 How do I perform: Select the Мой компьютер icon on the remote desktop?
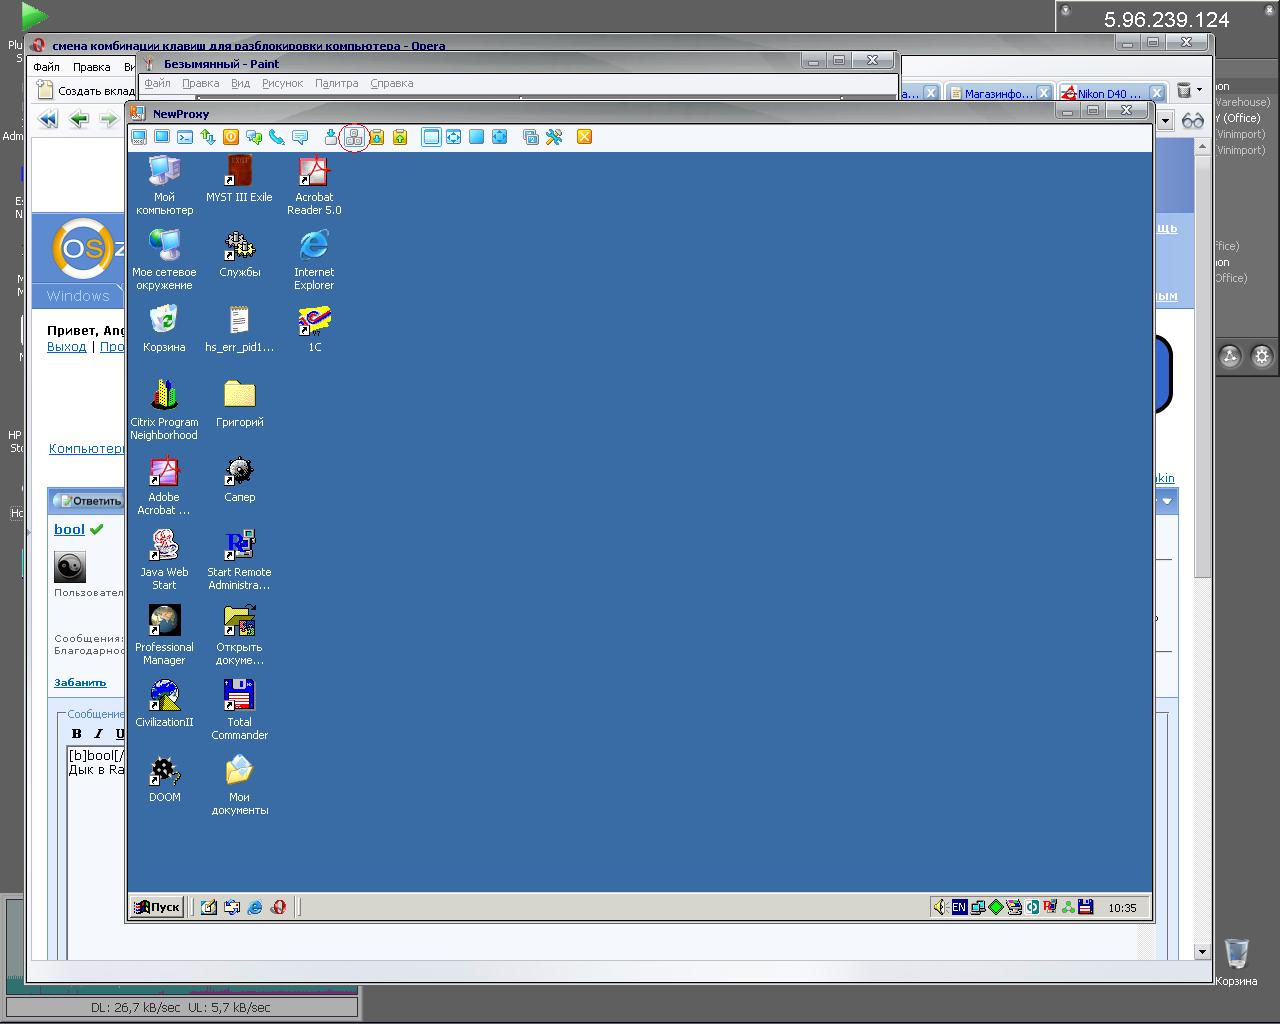click(x=164, y=185)
